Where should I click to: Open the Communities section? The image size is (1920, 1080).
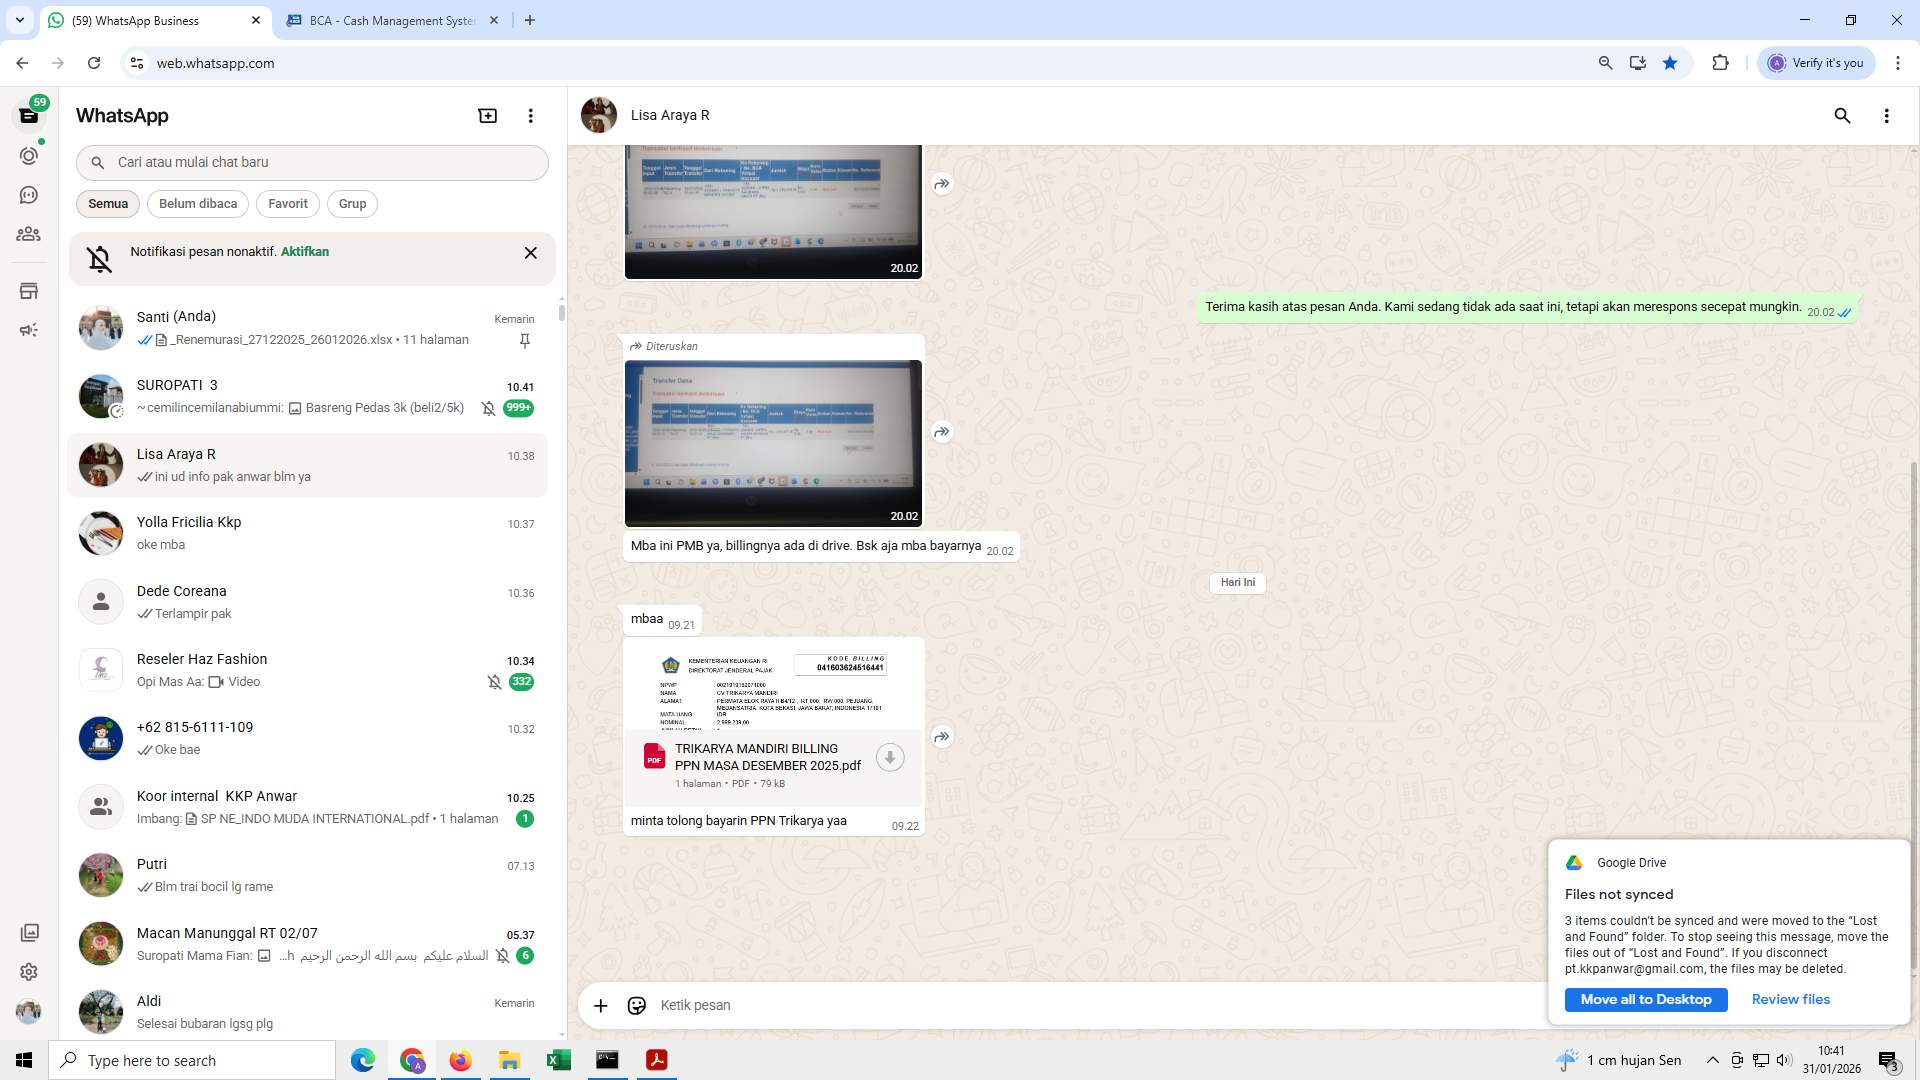pyautogui.click(x=29, y=234)
